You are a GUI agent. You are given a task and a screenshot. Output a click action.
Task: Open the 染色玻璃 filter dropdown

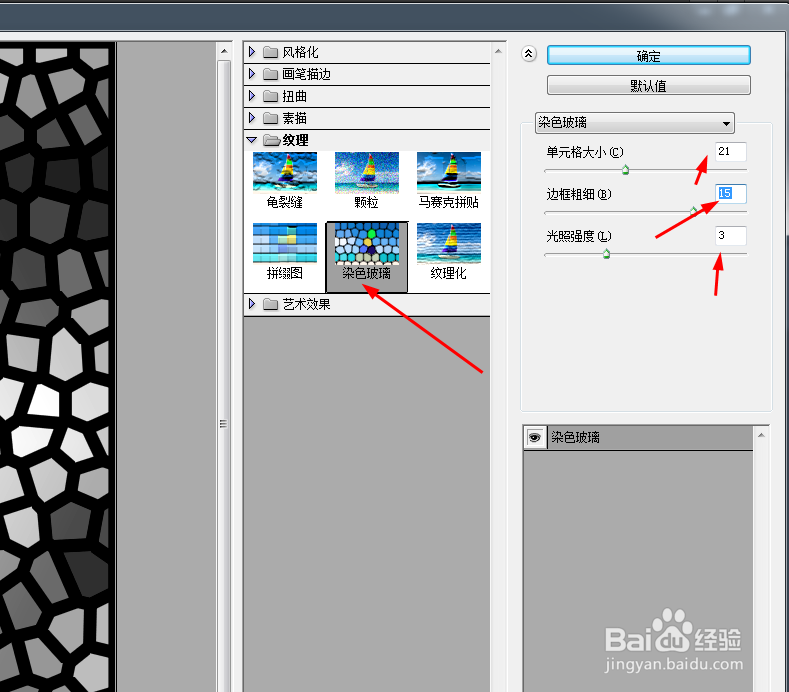click(635, 123)
